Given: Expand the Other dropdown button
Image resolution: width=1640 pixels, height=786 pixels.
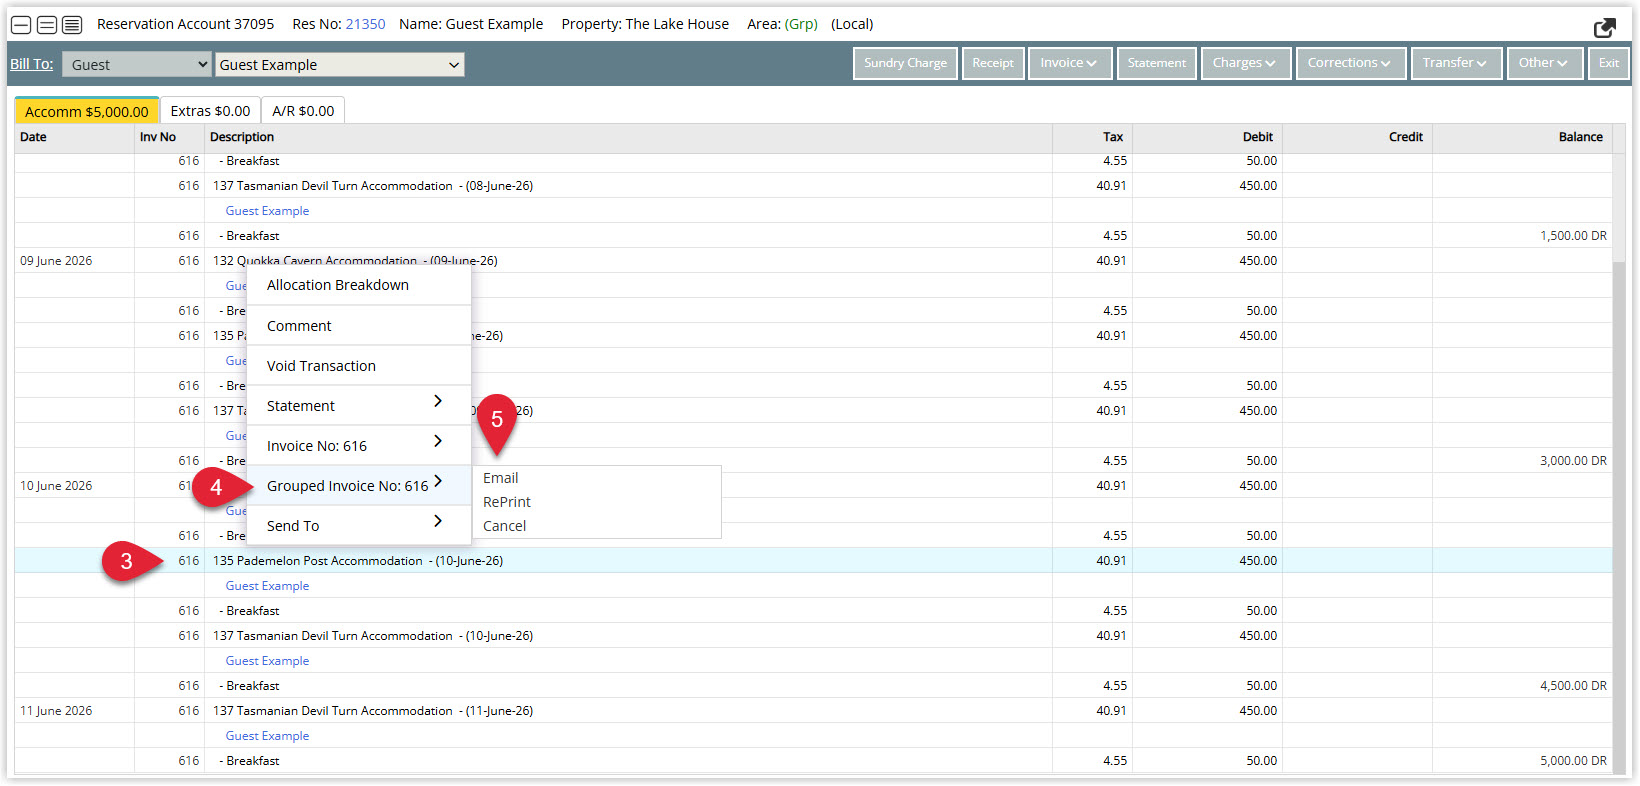Looking at the screenshot, I should click(x=1544, y=63).
